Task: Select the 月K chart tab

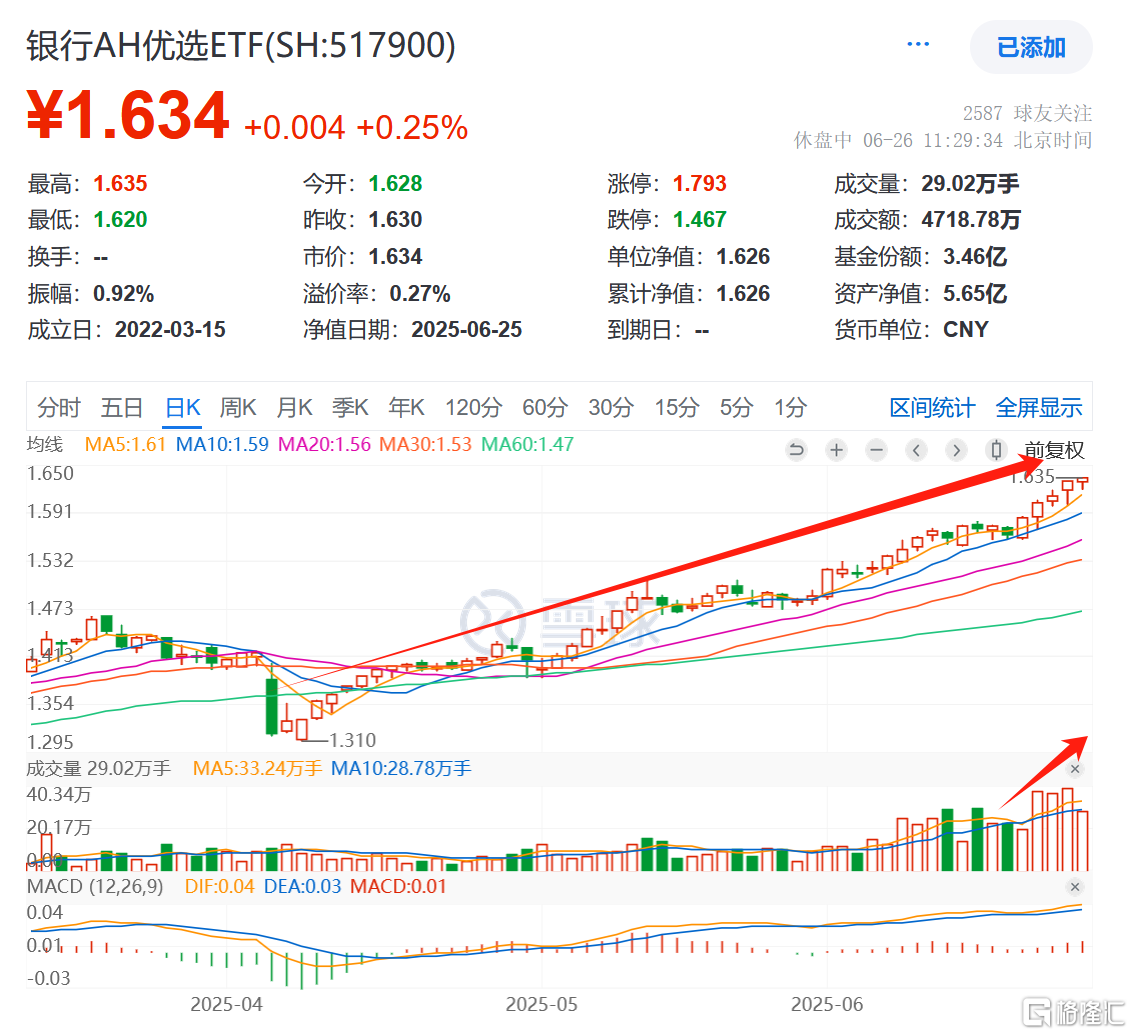Action: pos(294,408)
